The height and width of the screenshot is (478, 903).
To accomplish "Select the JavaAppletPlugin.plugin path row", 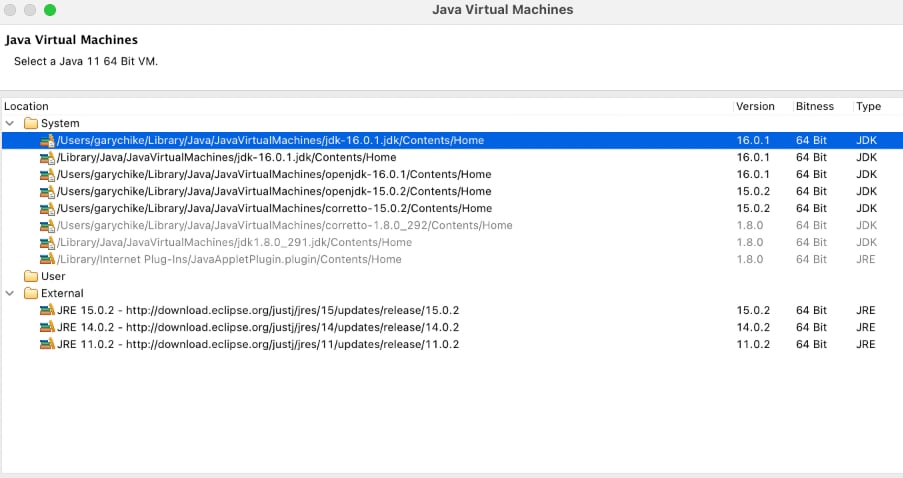I will [x=229, y=260].
